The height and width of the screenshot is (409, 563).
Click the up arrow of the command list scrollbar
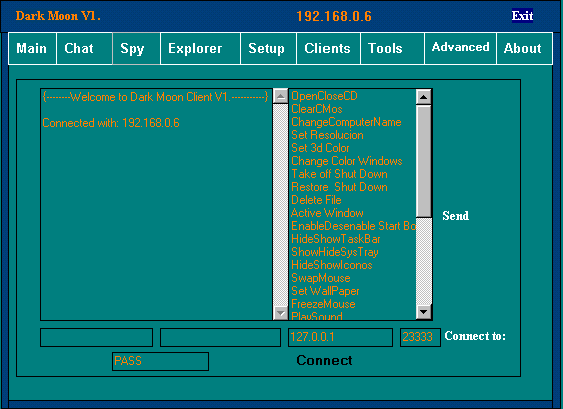[x=424, y=97]
